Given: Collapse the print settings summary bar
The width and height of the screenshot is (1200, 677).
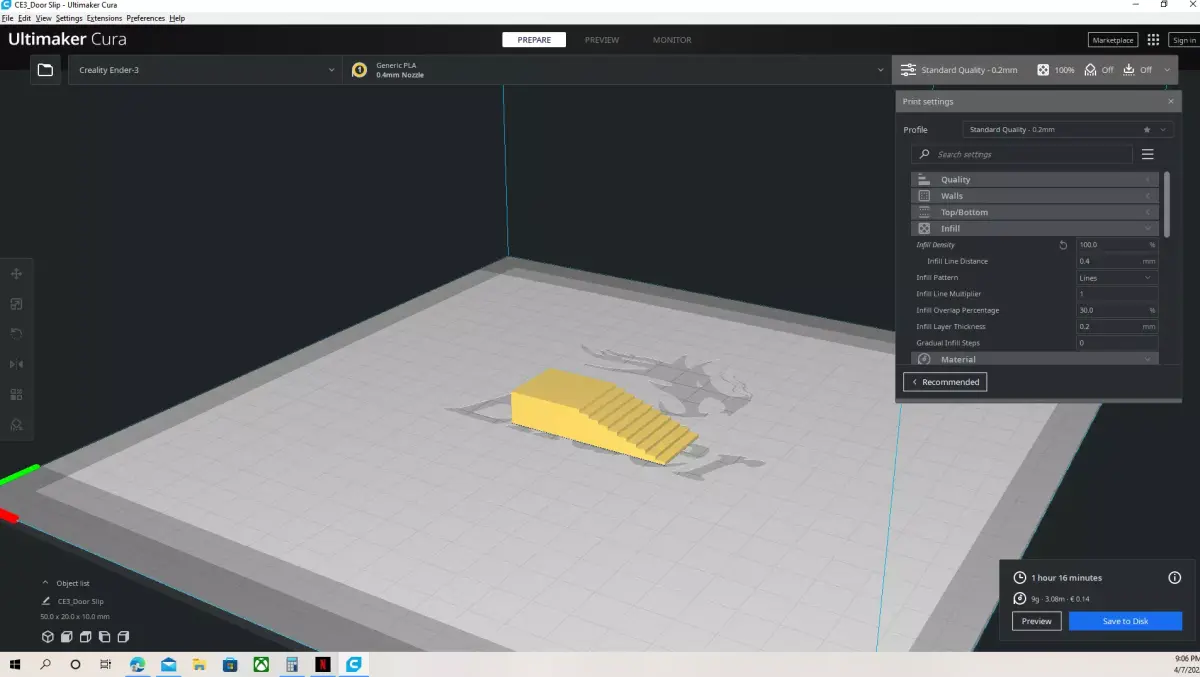Looking at the screenshot, I should pyautogui.click(x=1167, y=70).
